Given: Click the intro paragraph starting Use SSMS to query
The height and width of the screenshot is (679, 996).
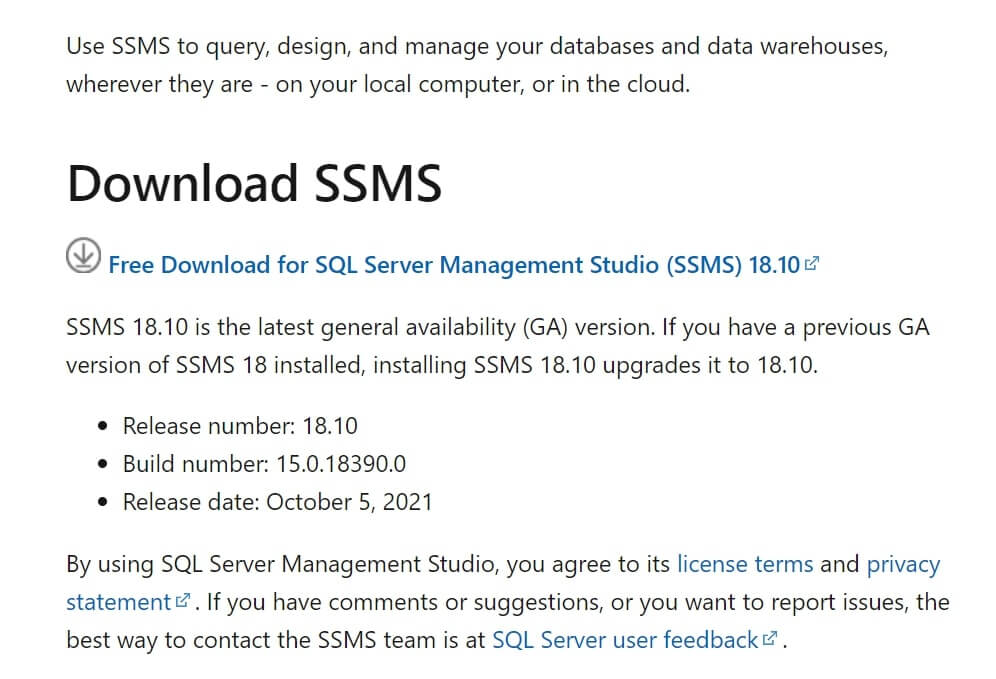Looking at the screenshot, I should 476,65.
